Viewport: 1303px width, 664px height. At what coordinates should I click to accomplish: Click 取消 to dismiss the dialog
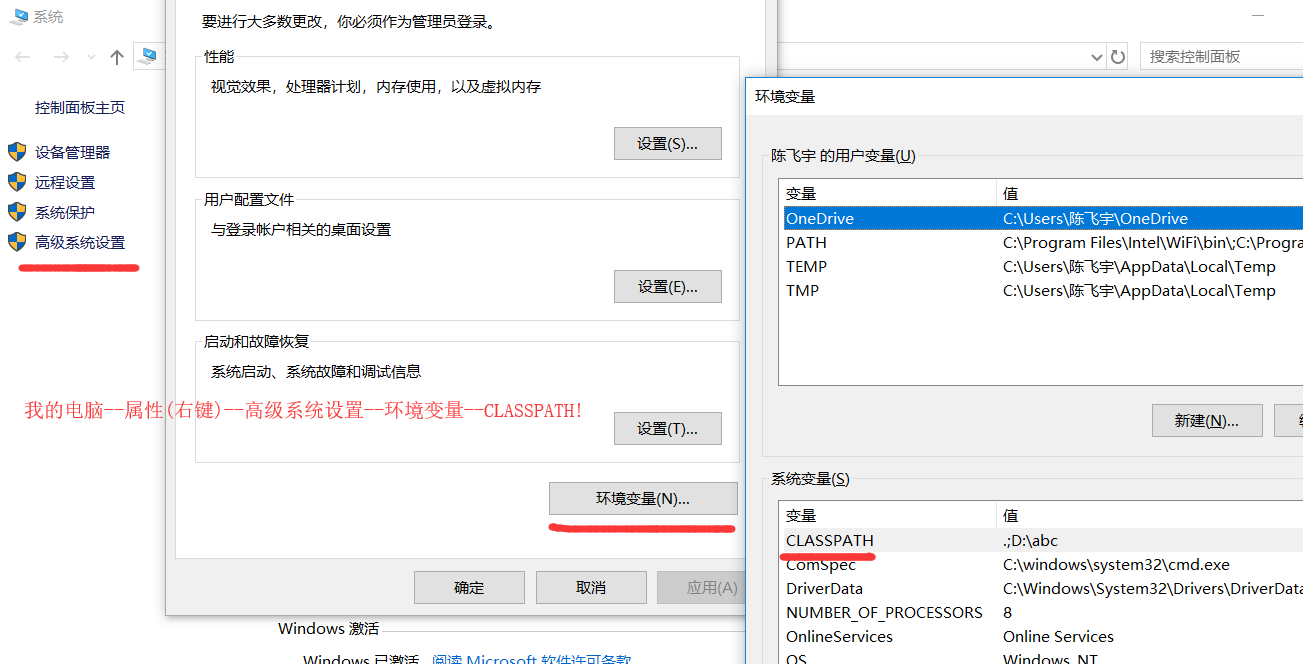point(590,587)
